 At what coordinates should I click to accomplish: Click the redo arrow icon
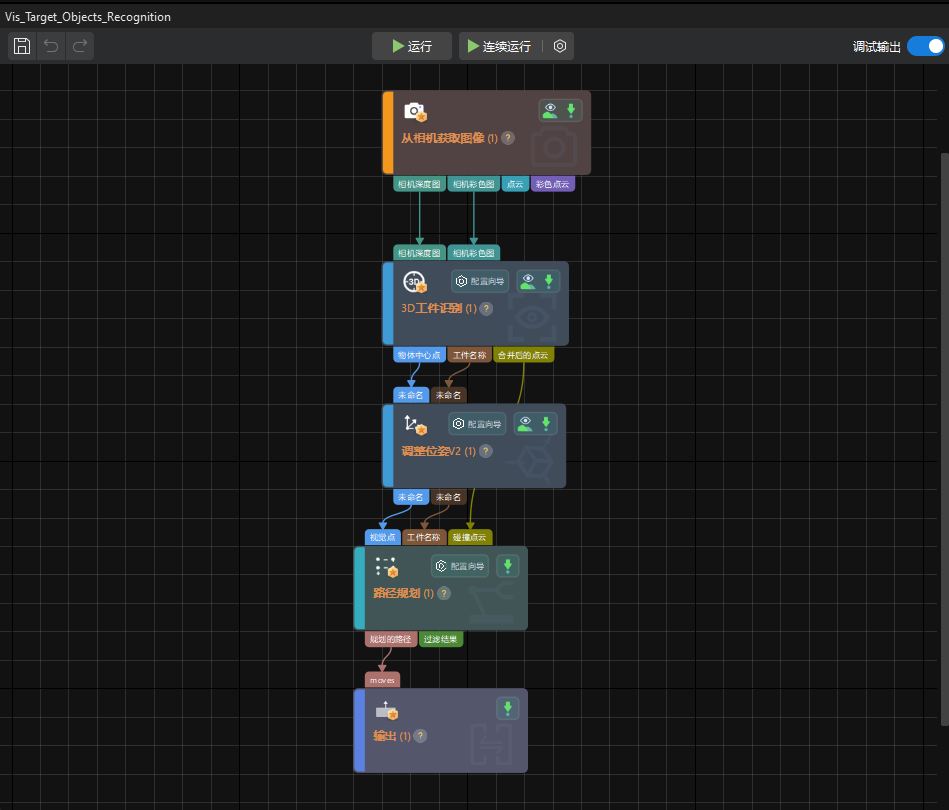pyautogui.click(x=80, y=46)
